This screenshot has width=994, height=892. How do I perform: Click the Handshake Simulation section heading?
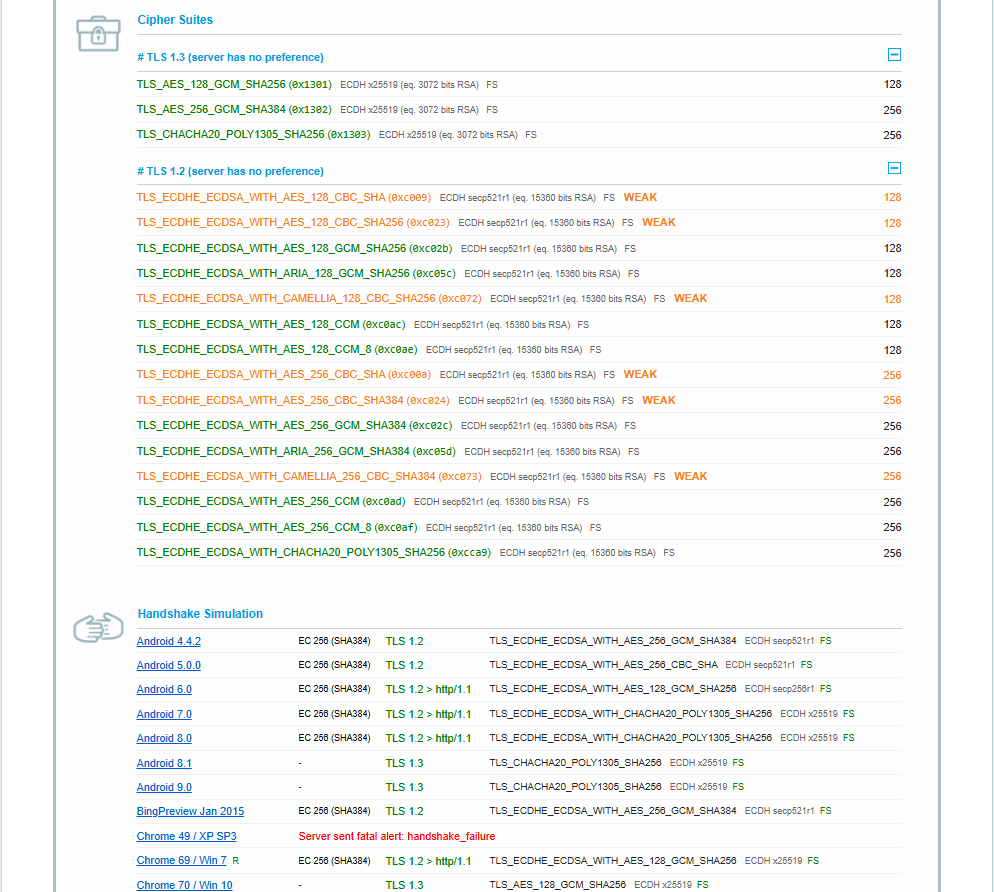click(x=200, y=613)
